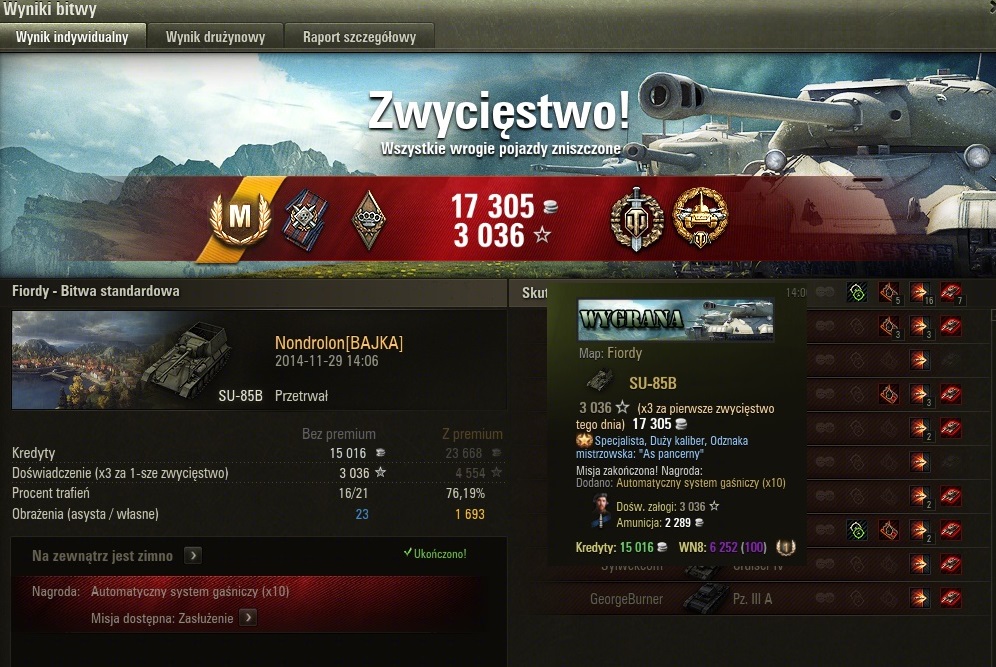This screenshot has width=996, height=667.
Task: Click the Fiordy map SU-85B thumbnail
Action: [x=124, y=360]
